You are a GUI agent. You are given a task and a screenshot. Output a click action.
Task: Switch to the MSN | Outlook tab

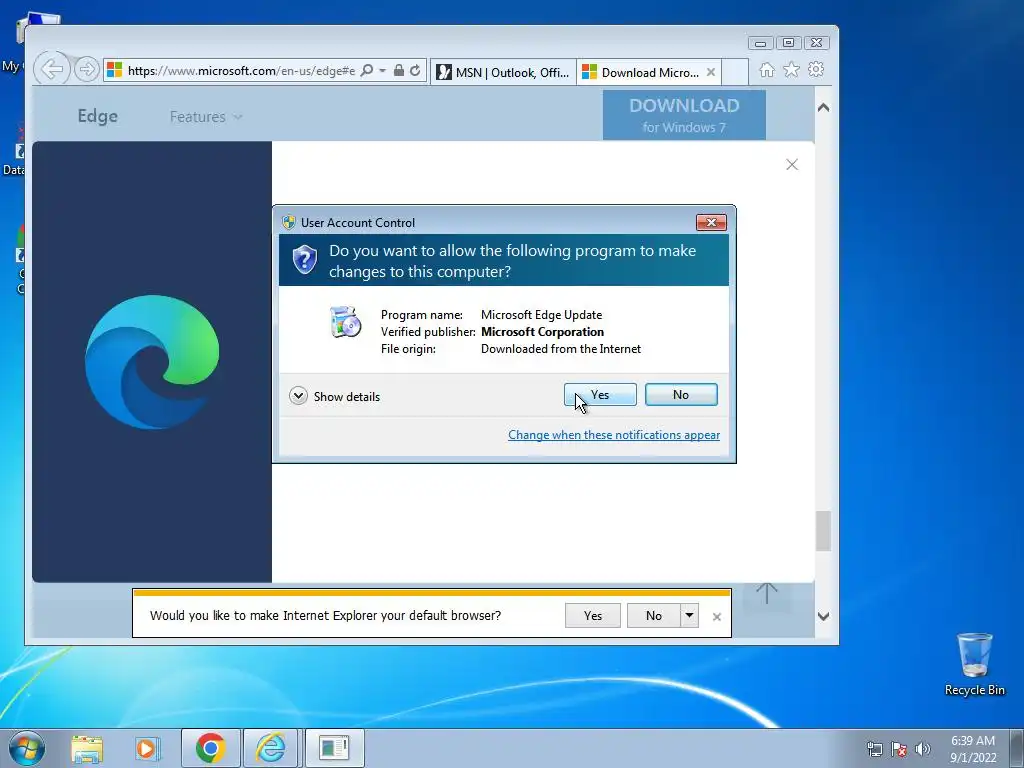(x=504, y=72)
